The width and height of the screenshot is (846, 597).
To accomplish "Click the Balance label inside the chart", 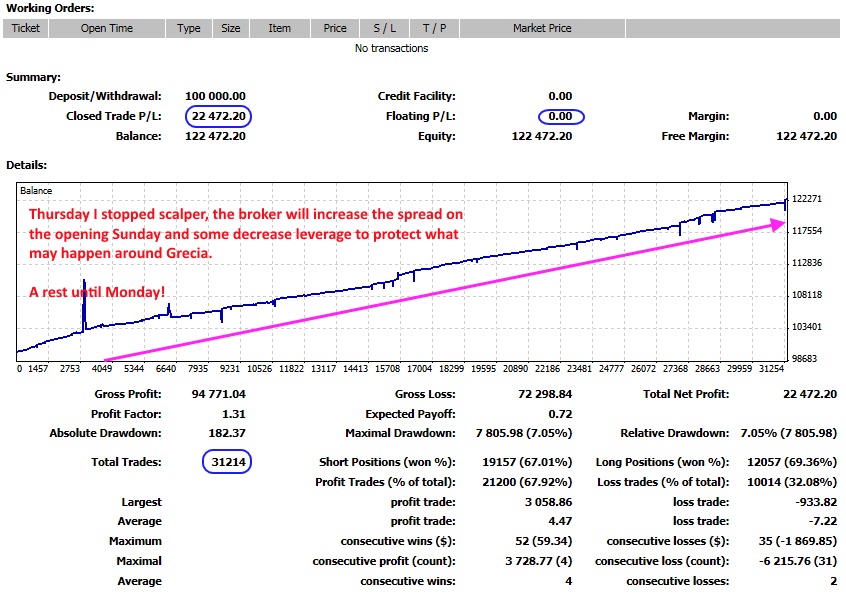I will click(36, 191).
